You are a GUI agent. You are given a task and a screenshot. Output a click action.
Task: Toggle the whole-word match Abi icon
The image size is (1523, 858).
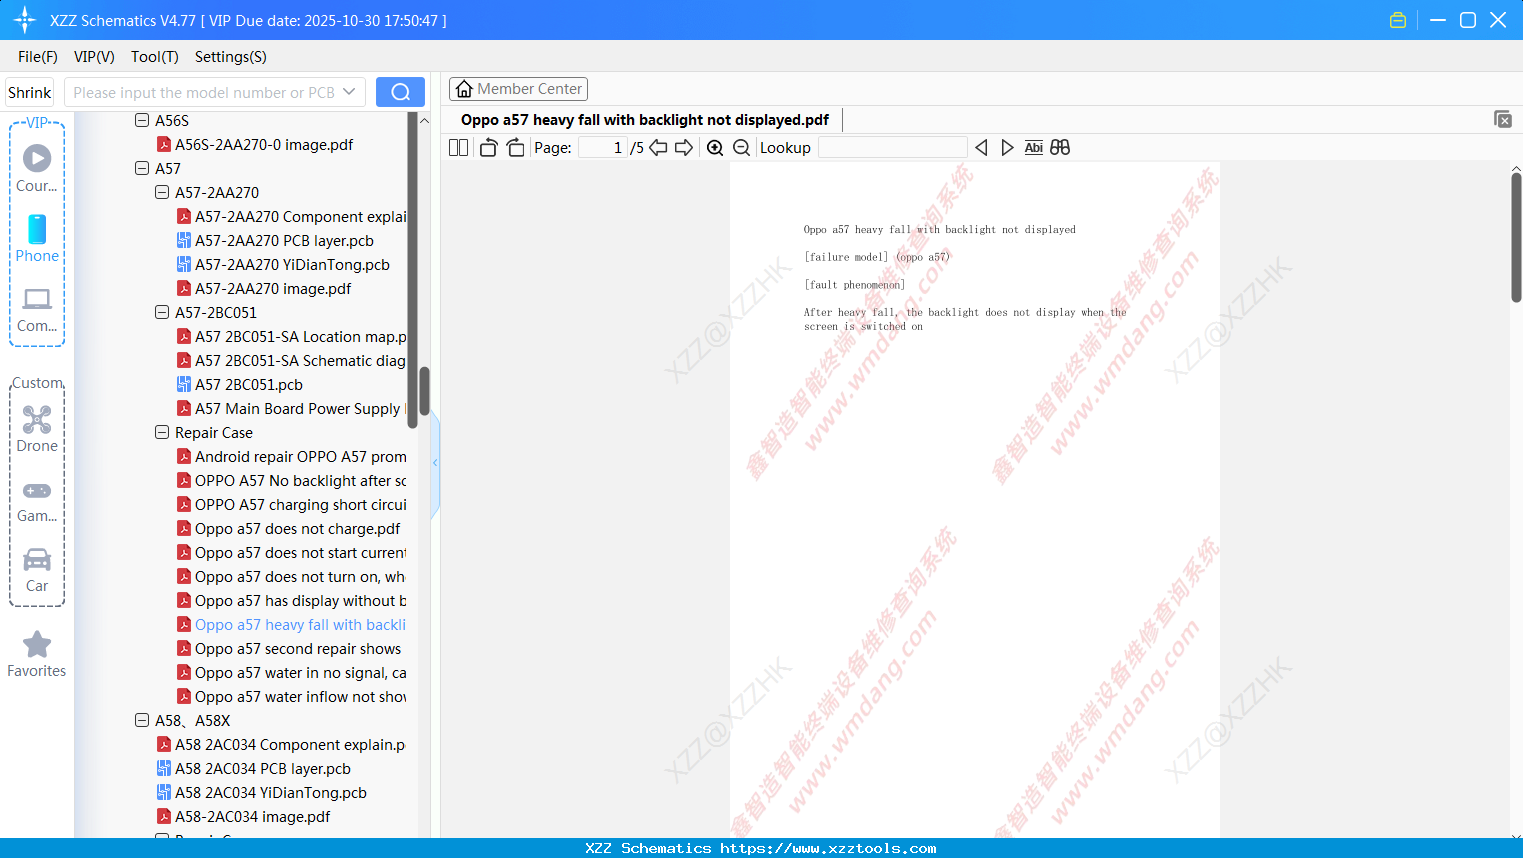[1034, 148]
